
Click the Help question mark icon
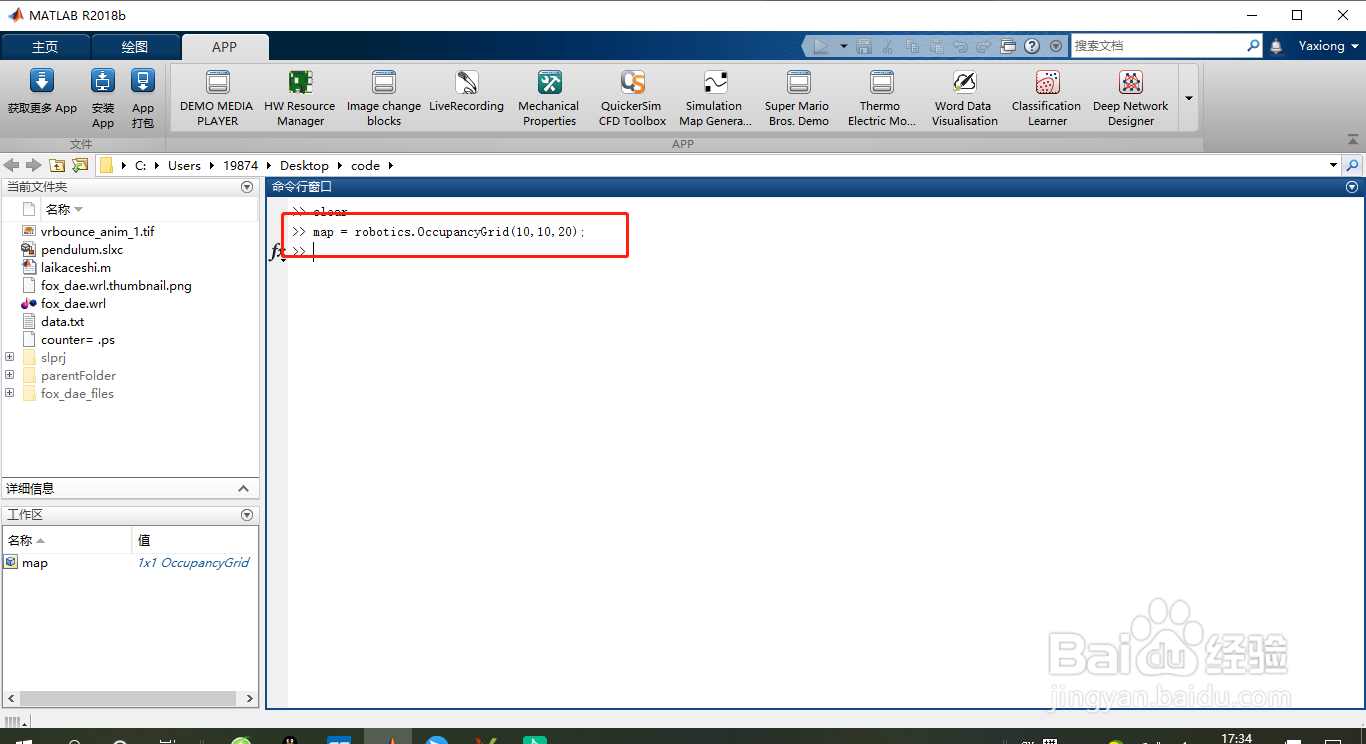click(x=1032, y=46)
